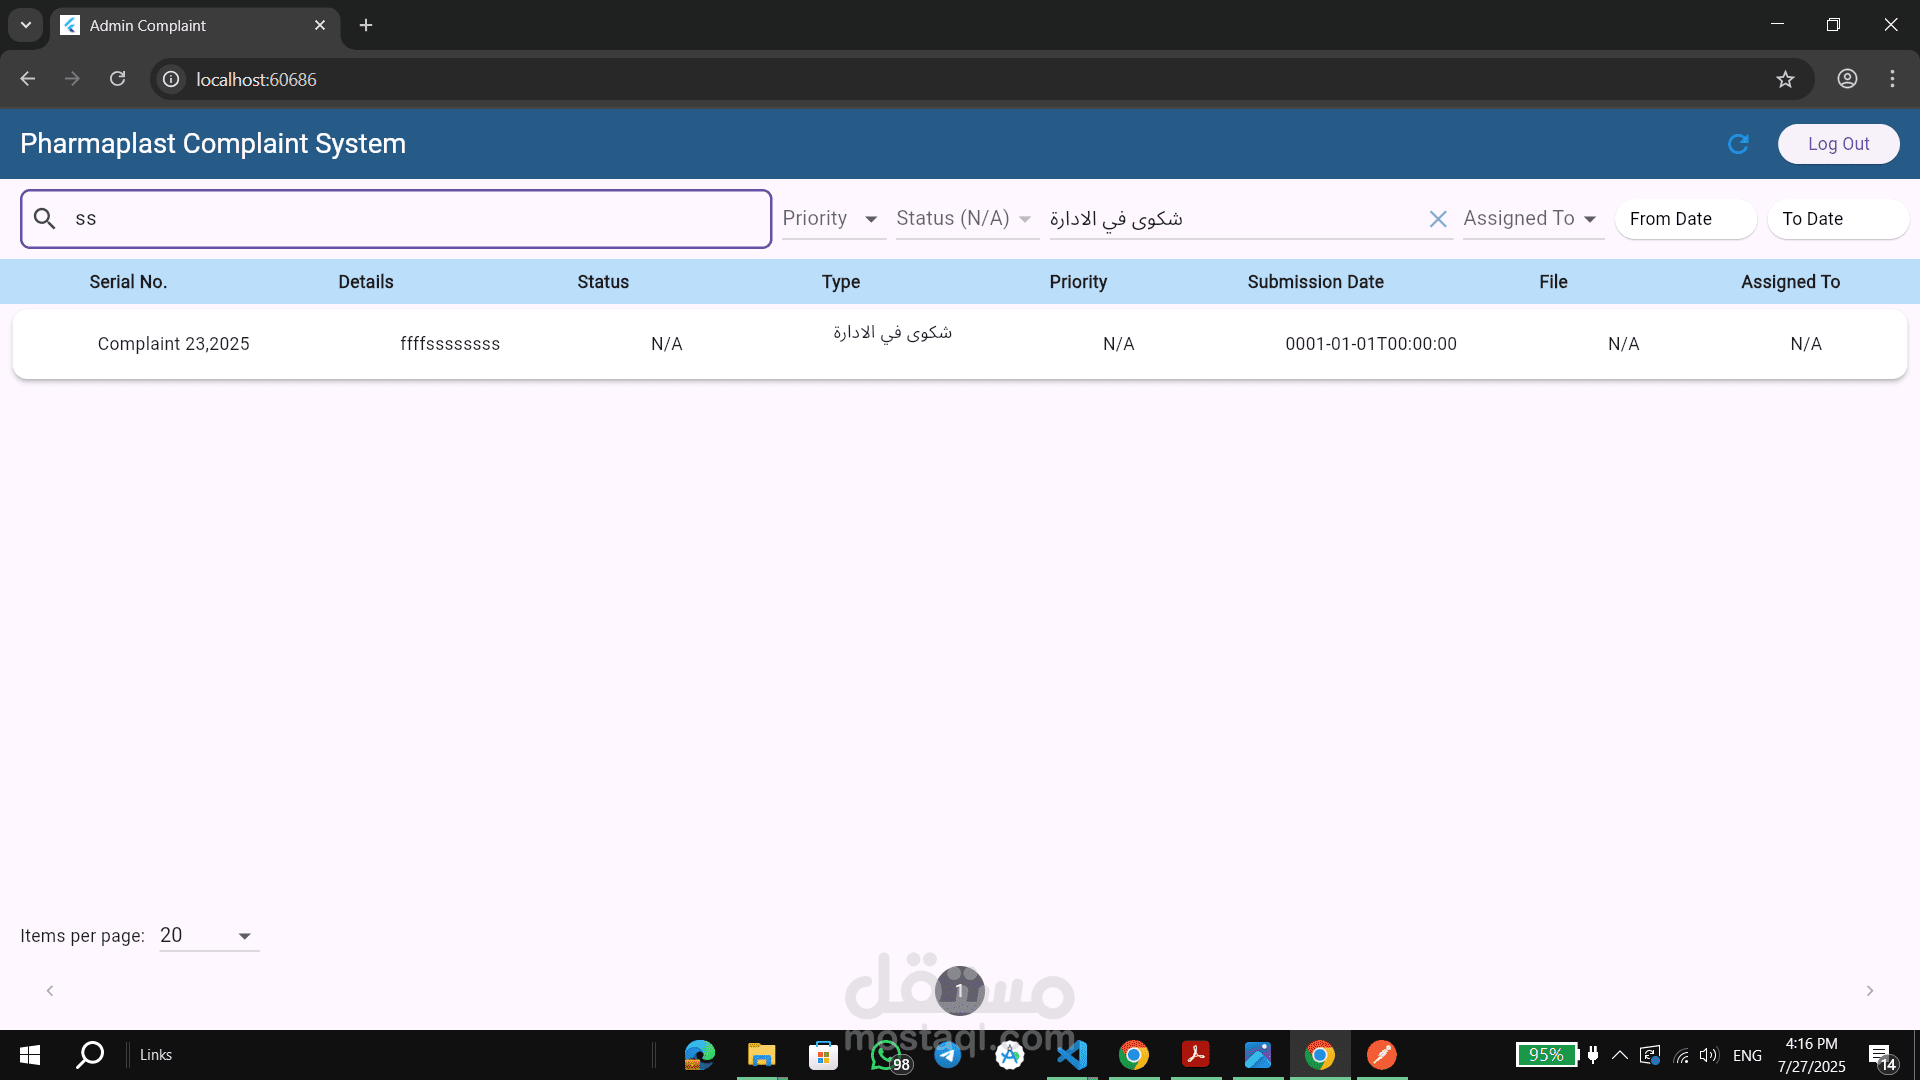Open WhatsApp from taskbar

pos(887,1055)
